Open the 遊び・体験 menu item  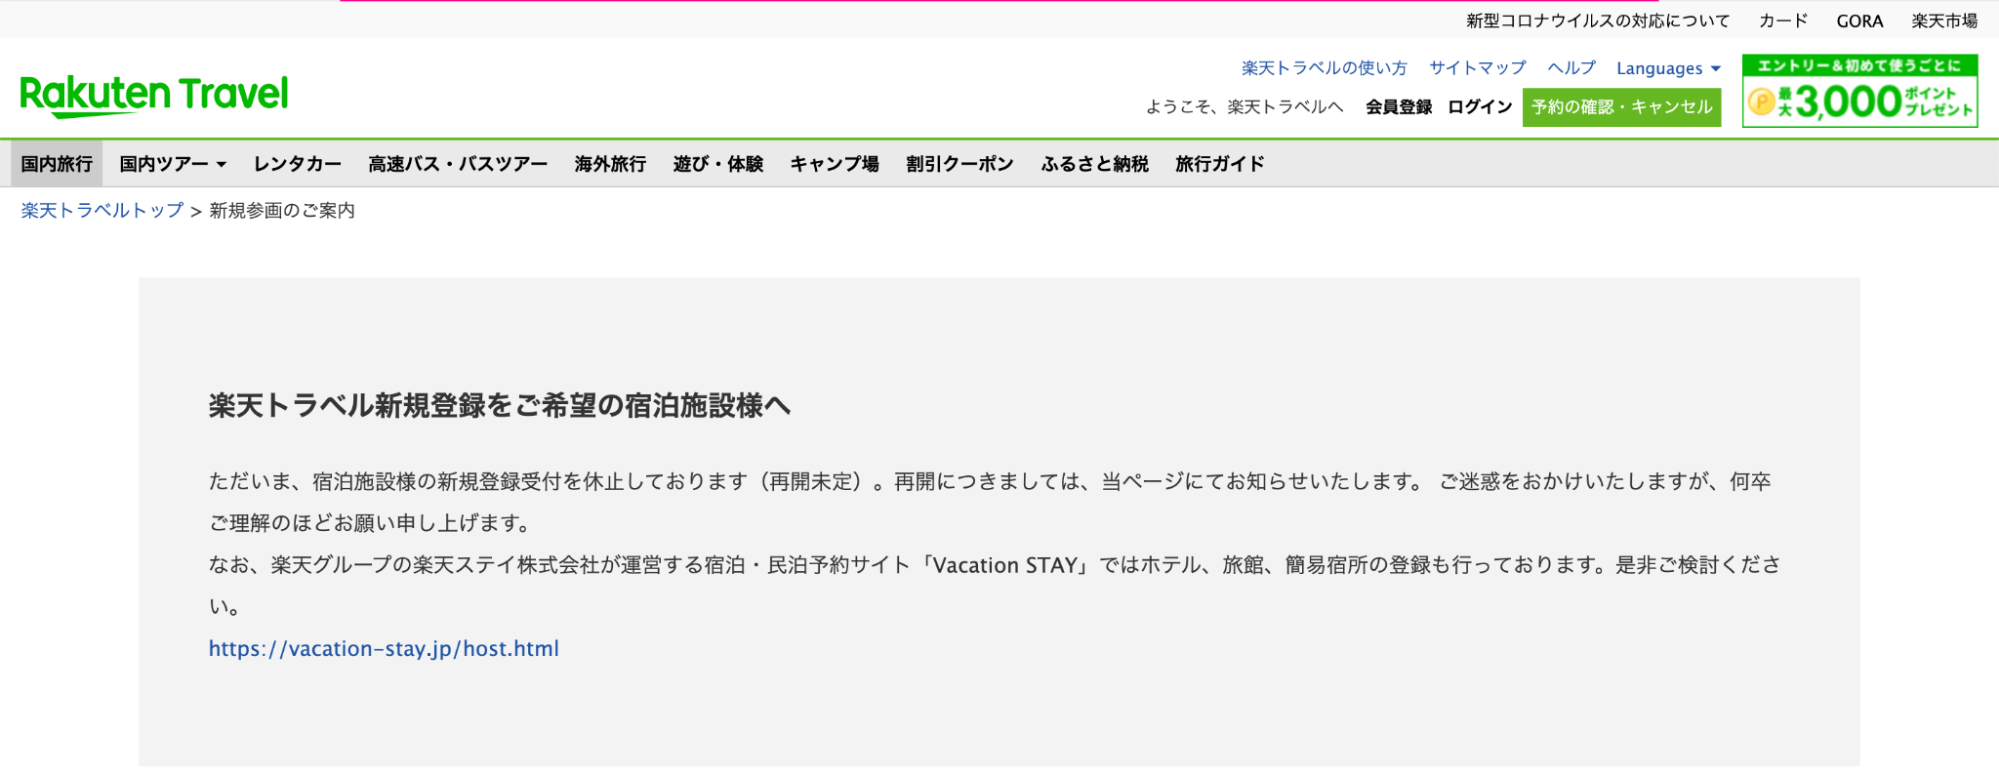point(718,164)
